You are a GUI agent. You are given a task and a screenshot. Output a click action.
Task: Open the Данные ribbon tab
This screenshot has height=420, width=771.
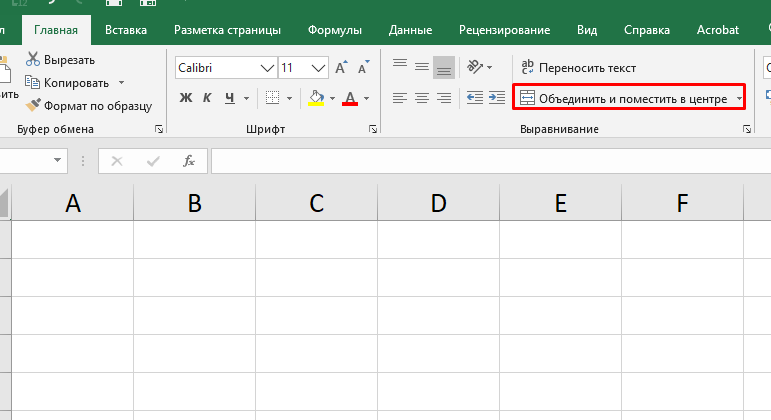410,30
